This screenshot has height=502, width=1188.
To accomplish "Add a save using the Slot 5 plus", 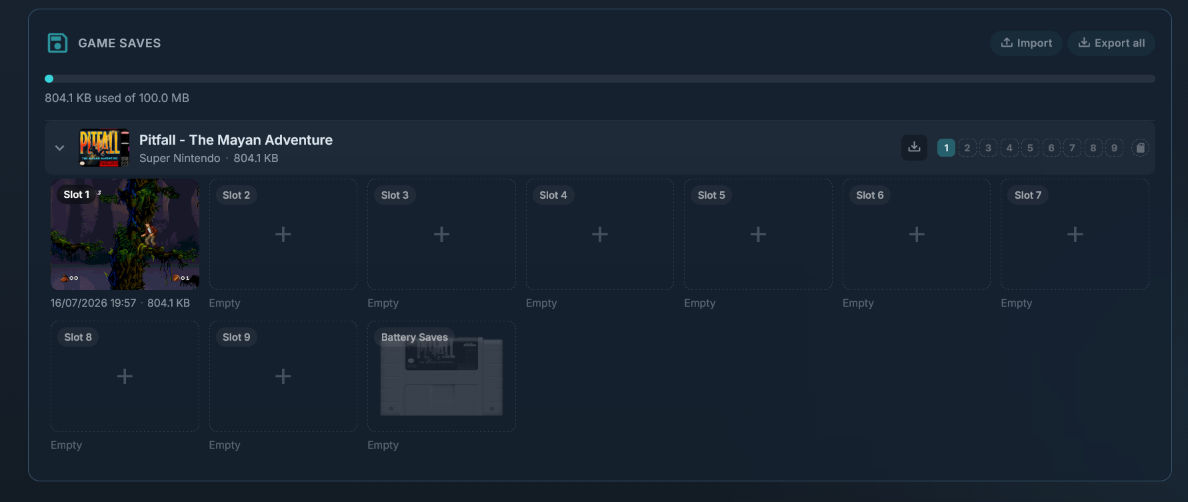I will (x=758, y=234).
